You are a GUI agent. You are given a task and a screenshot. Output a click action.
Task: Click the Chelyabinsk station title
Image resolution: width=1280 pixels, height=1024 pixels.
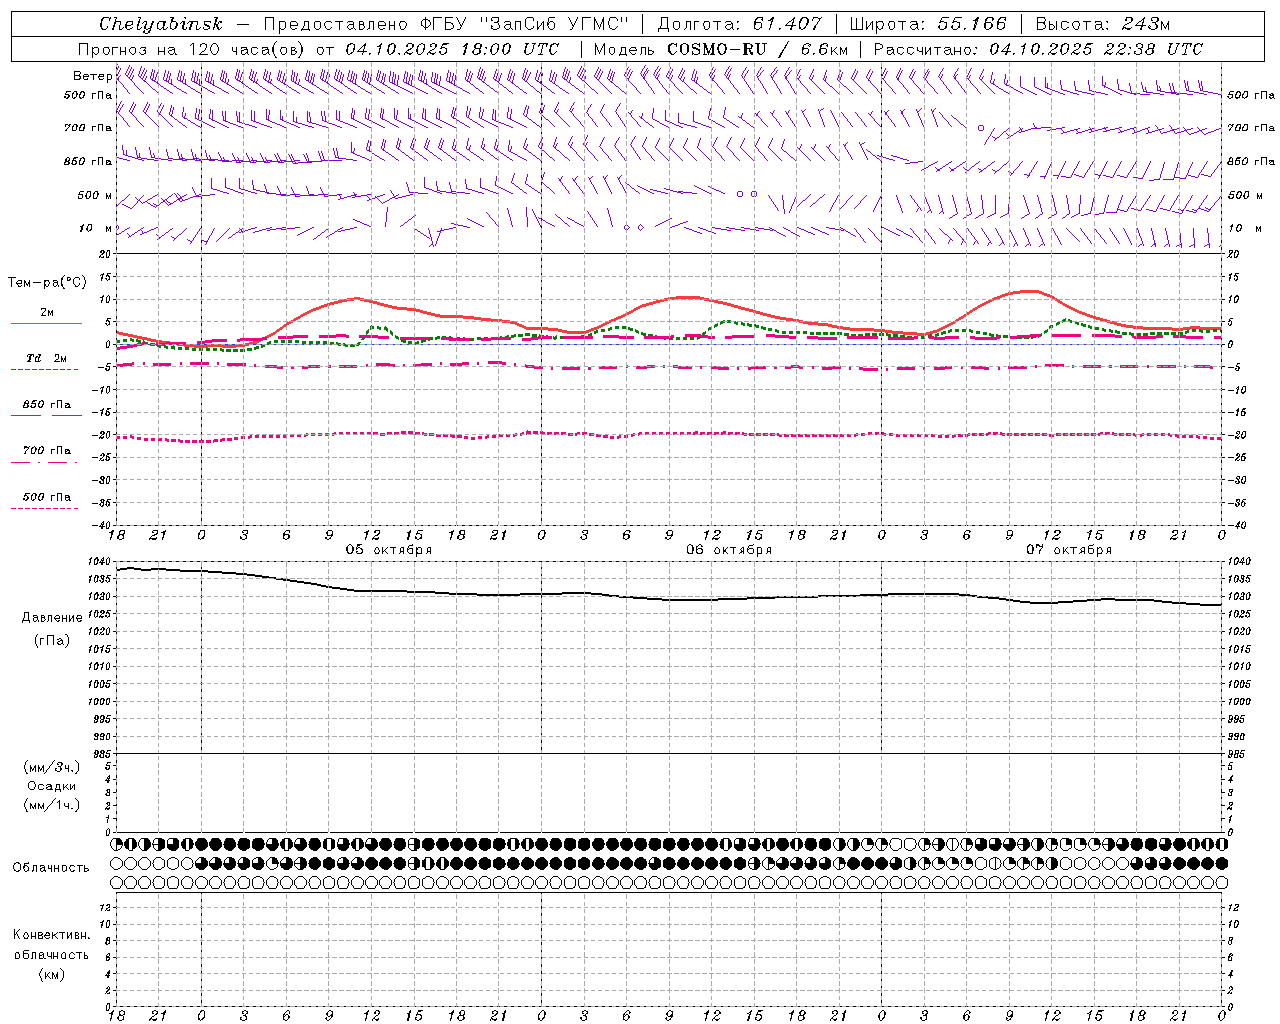(x=161, y=24)
